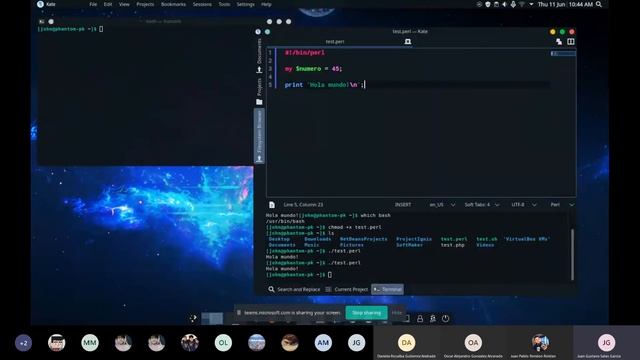640x360 pixels.
Task: Open the Projects menu
Action: [145, 4]
